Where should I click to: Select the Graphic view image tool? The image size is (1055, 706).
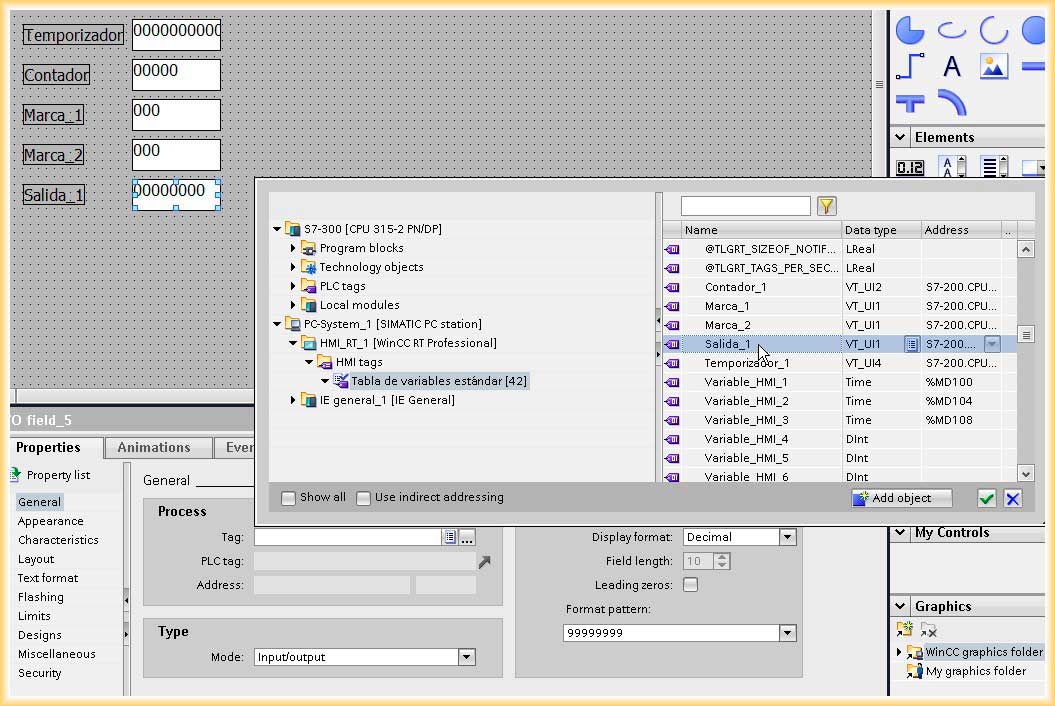994,66
